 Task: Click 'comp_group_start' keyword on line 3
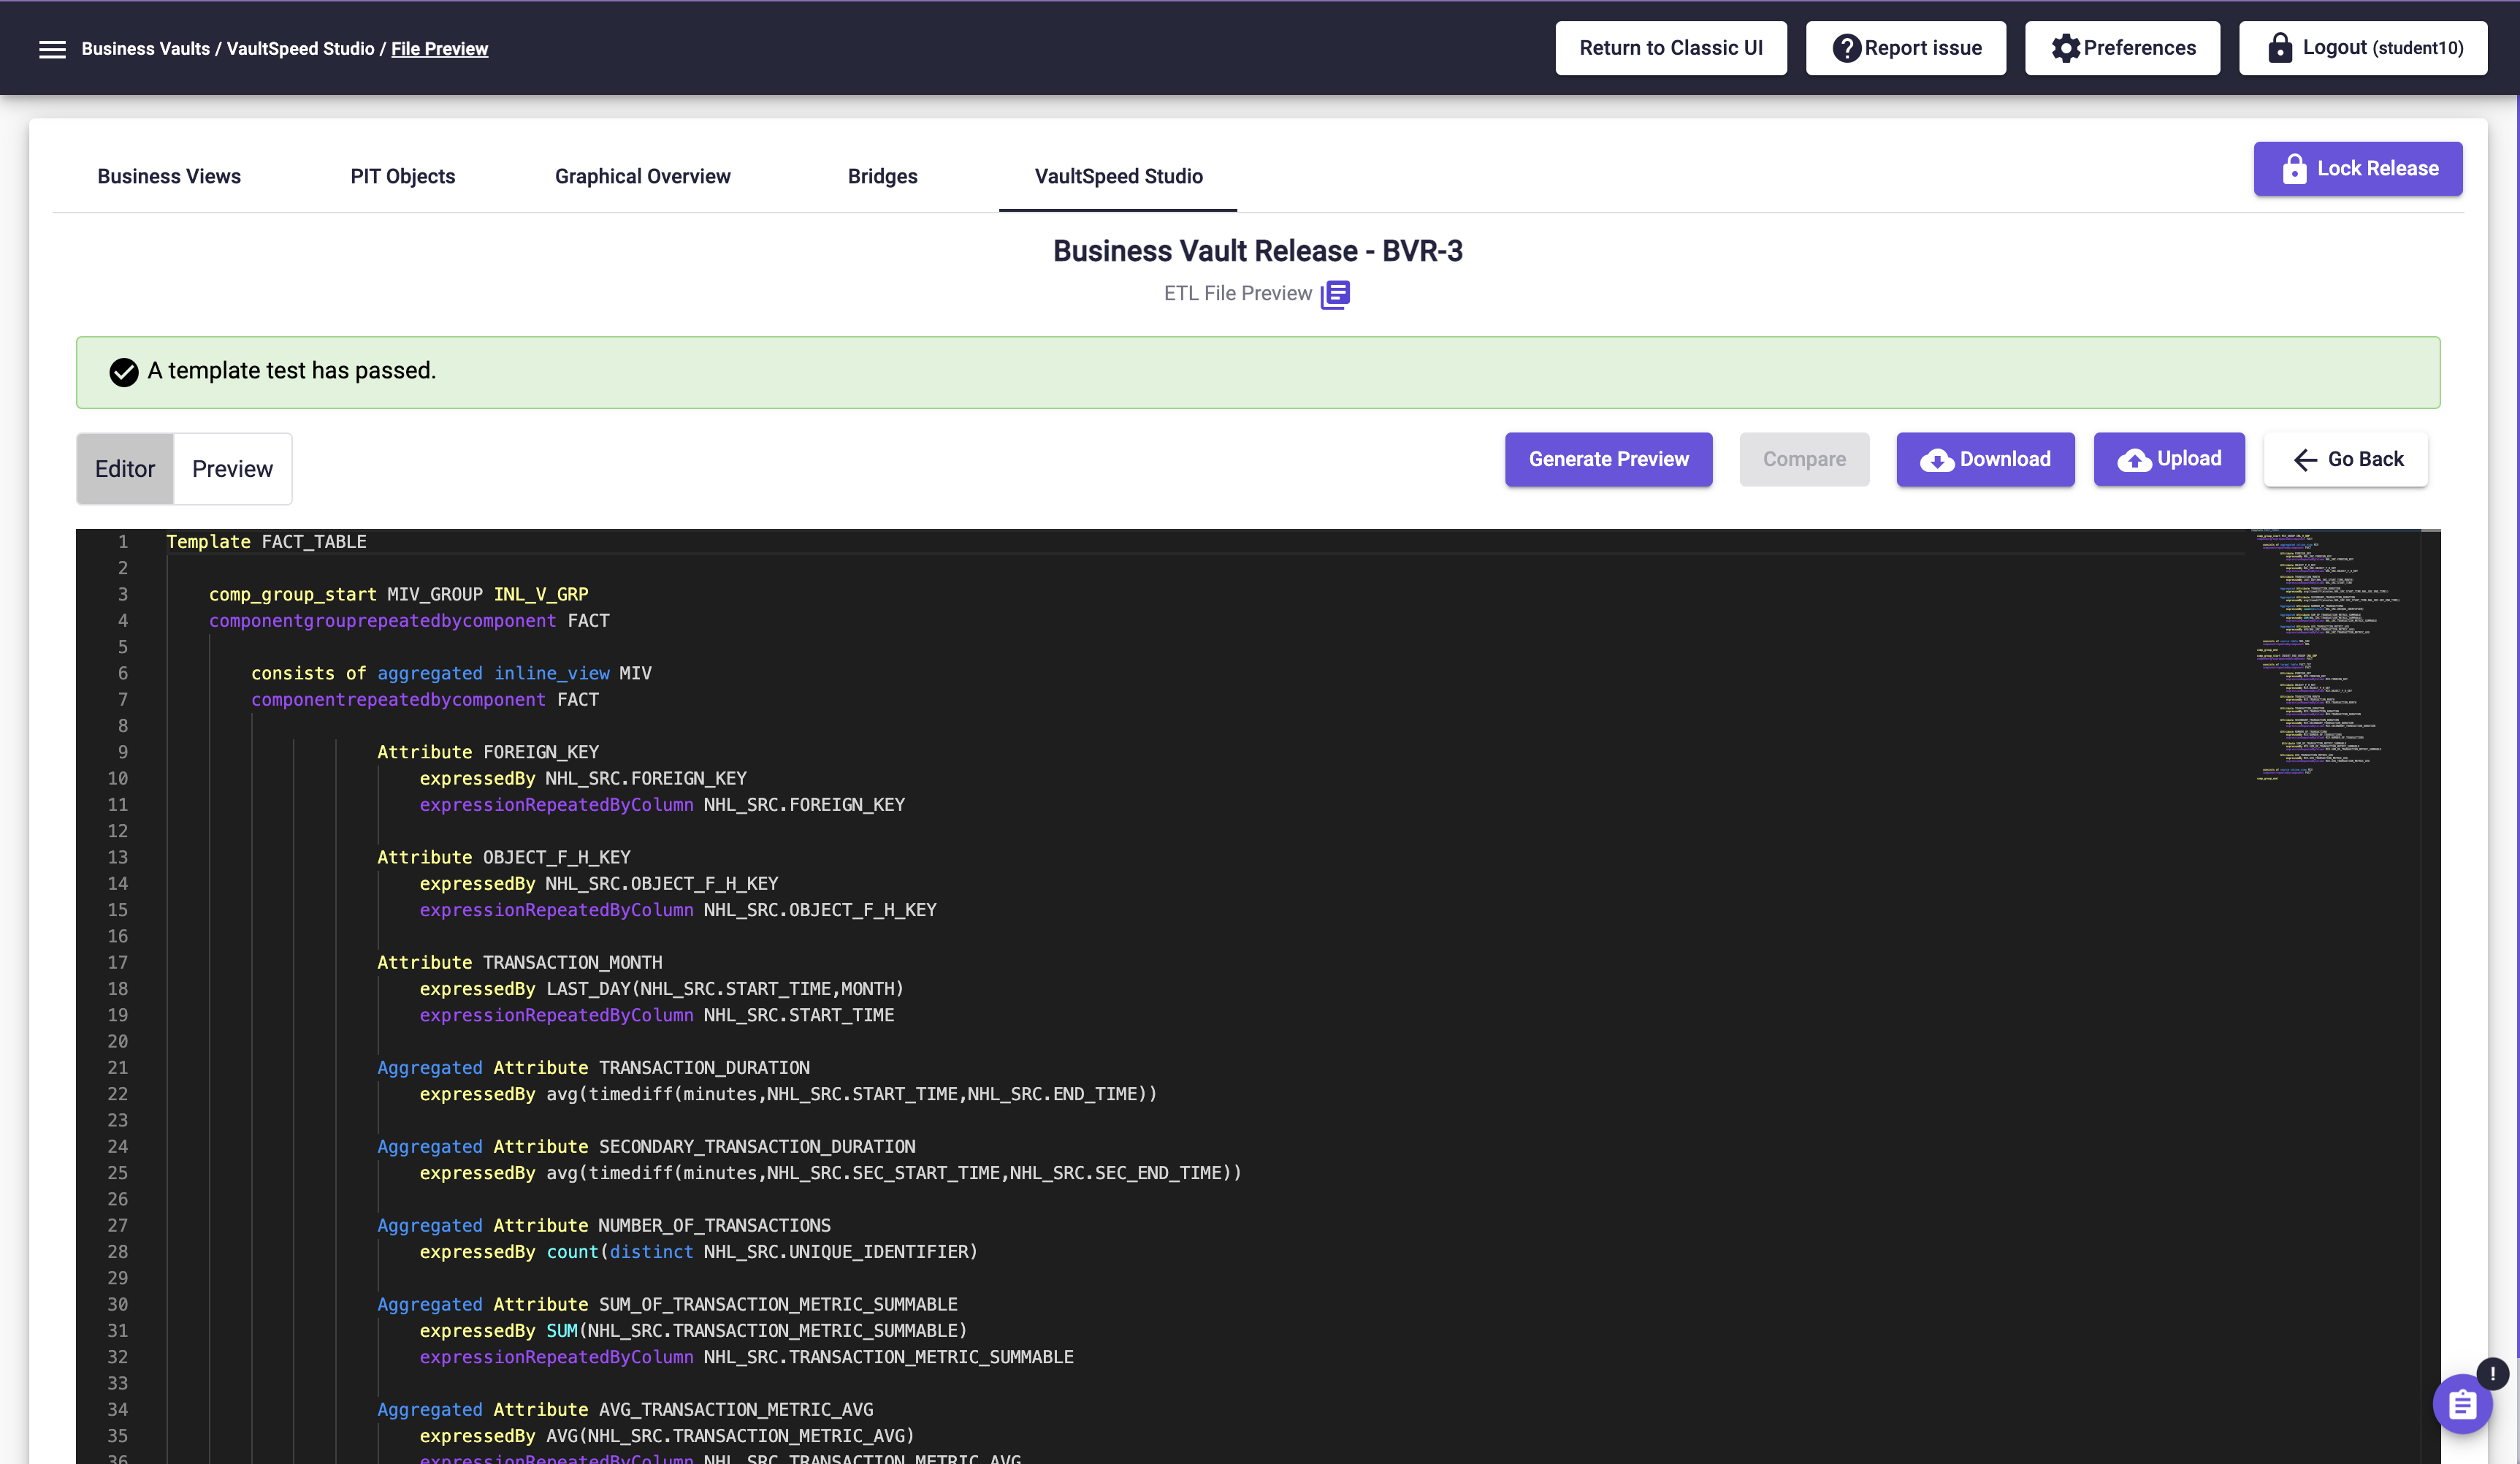[292, 594]
